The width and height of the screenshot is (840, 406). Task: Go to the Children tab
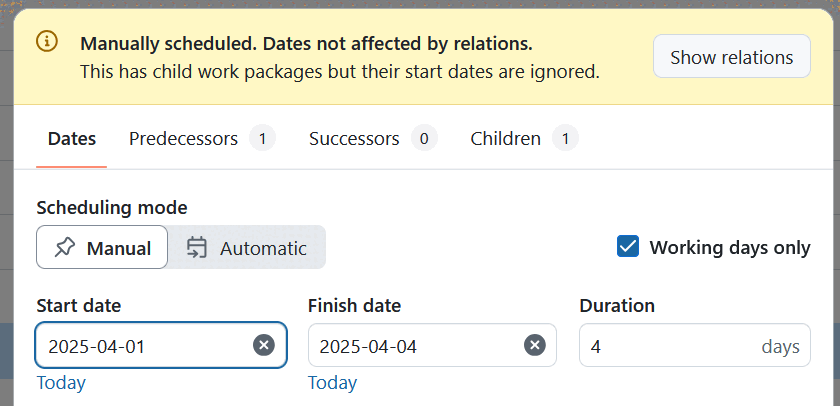point(506,139)
